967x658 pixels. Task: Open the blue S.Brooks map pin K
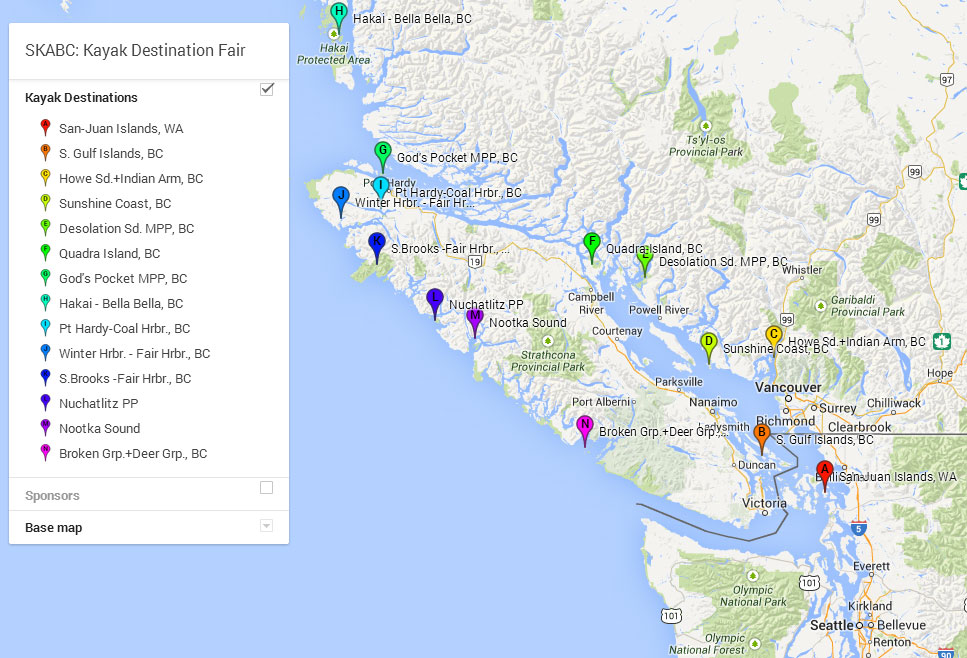coord(377,243)
